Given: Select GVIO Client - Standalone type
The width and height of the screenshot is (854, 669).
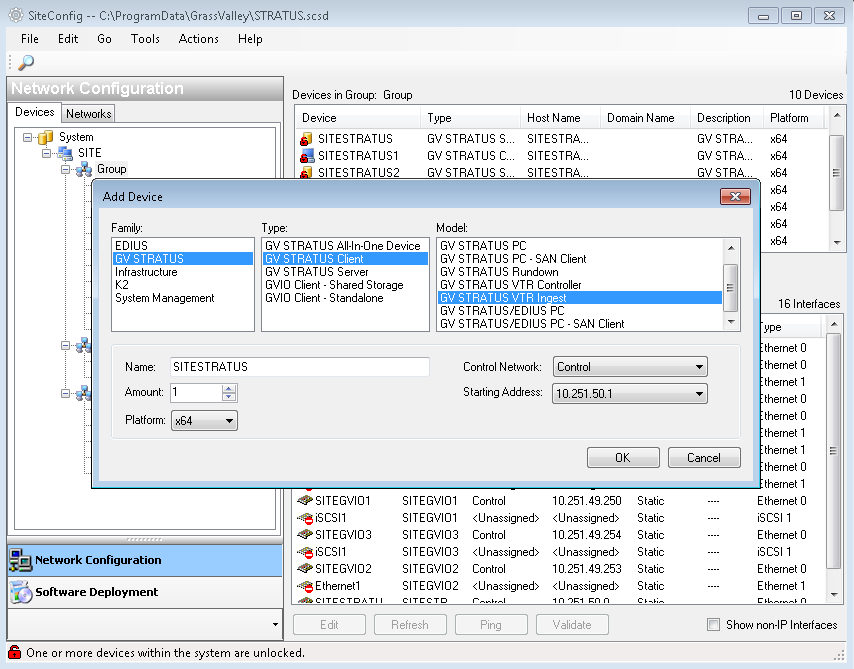Looking at the screenshot, I should [x=345, y=298].
